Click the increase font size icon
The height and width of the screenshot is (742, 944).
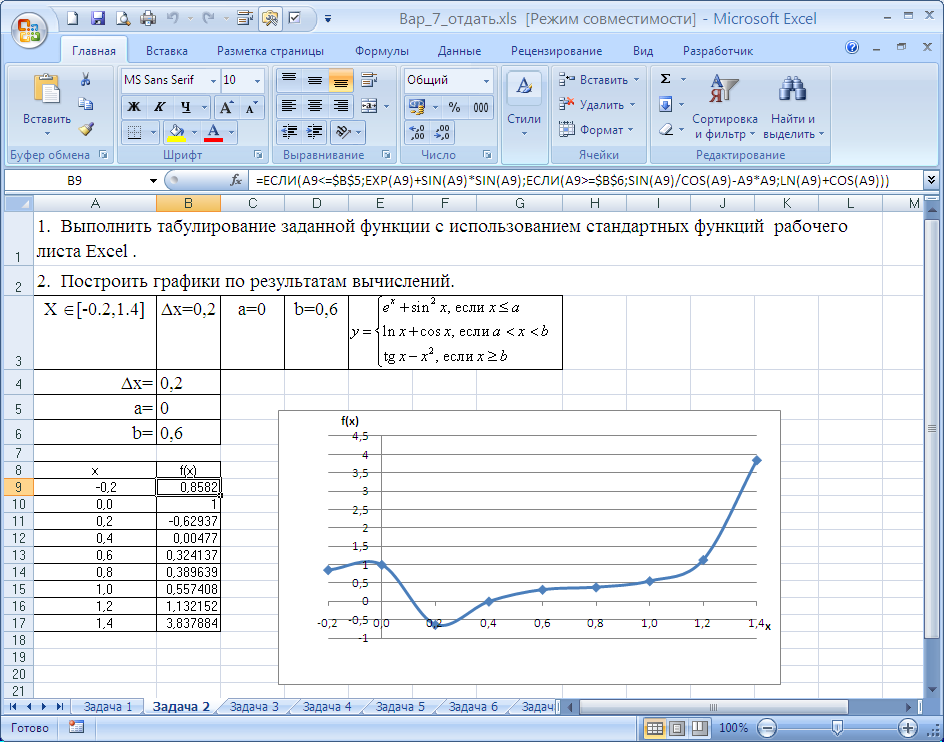[x=226, y=106]
